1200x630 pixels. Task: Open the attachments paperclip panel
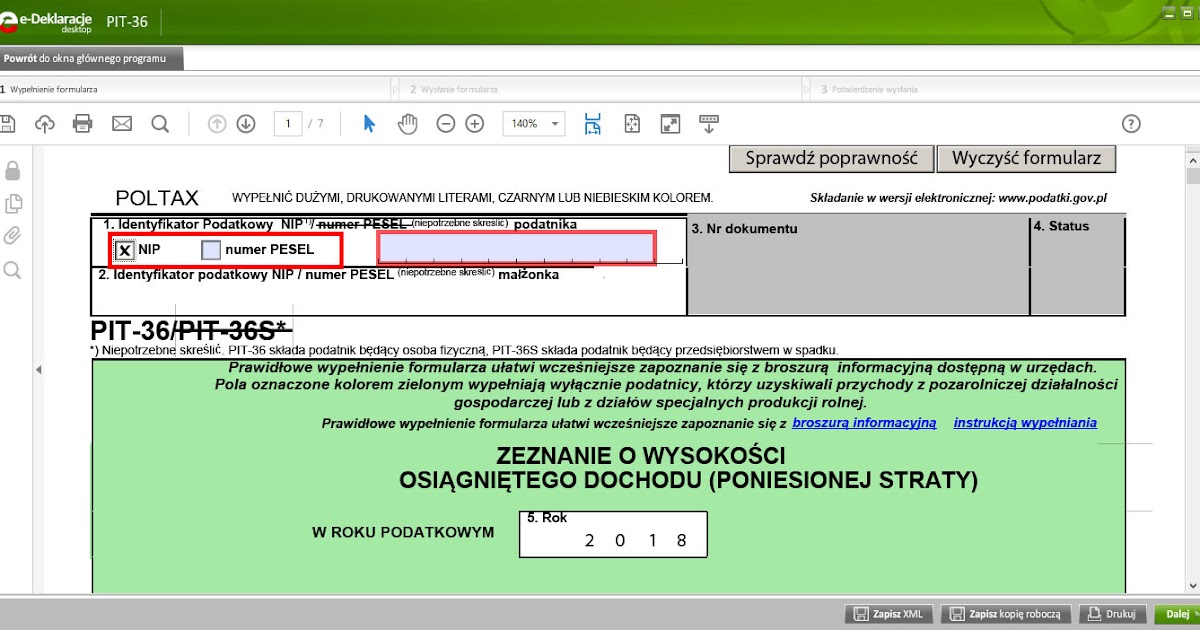point(14,236)
